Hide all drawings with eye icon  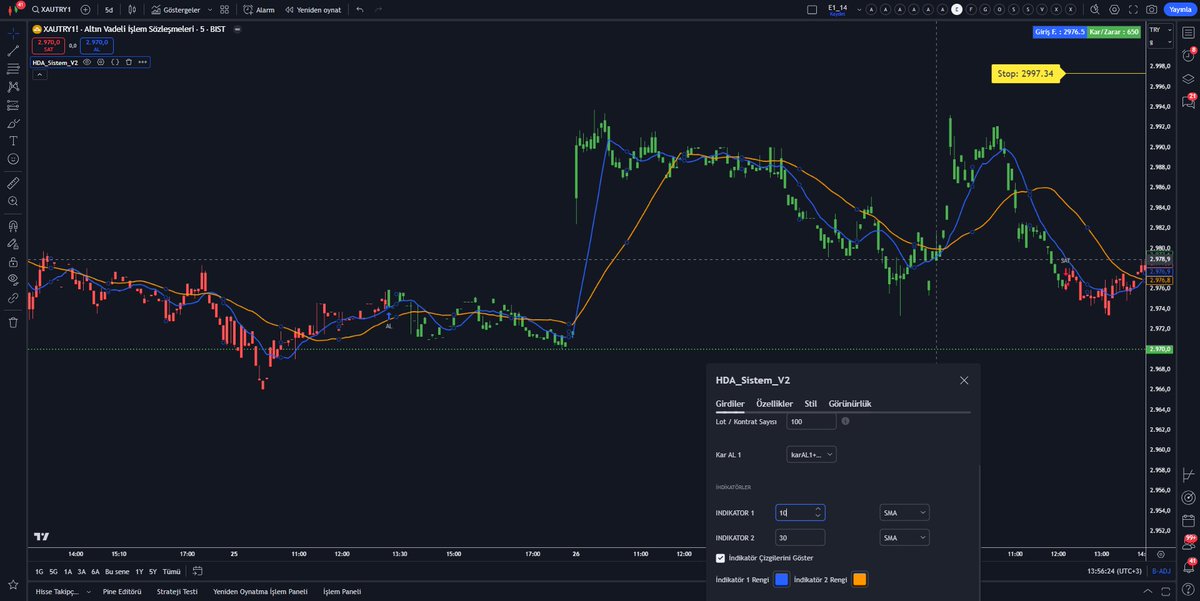13,279
